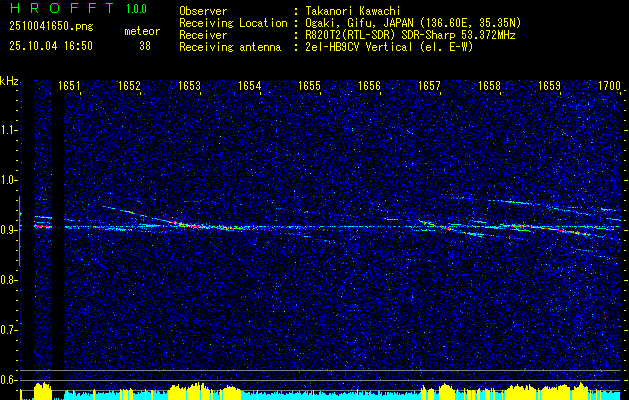Click the 0.7 kHz axis label

pyautogui.click(x=8, y=330)
